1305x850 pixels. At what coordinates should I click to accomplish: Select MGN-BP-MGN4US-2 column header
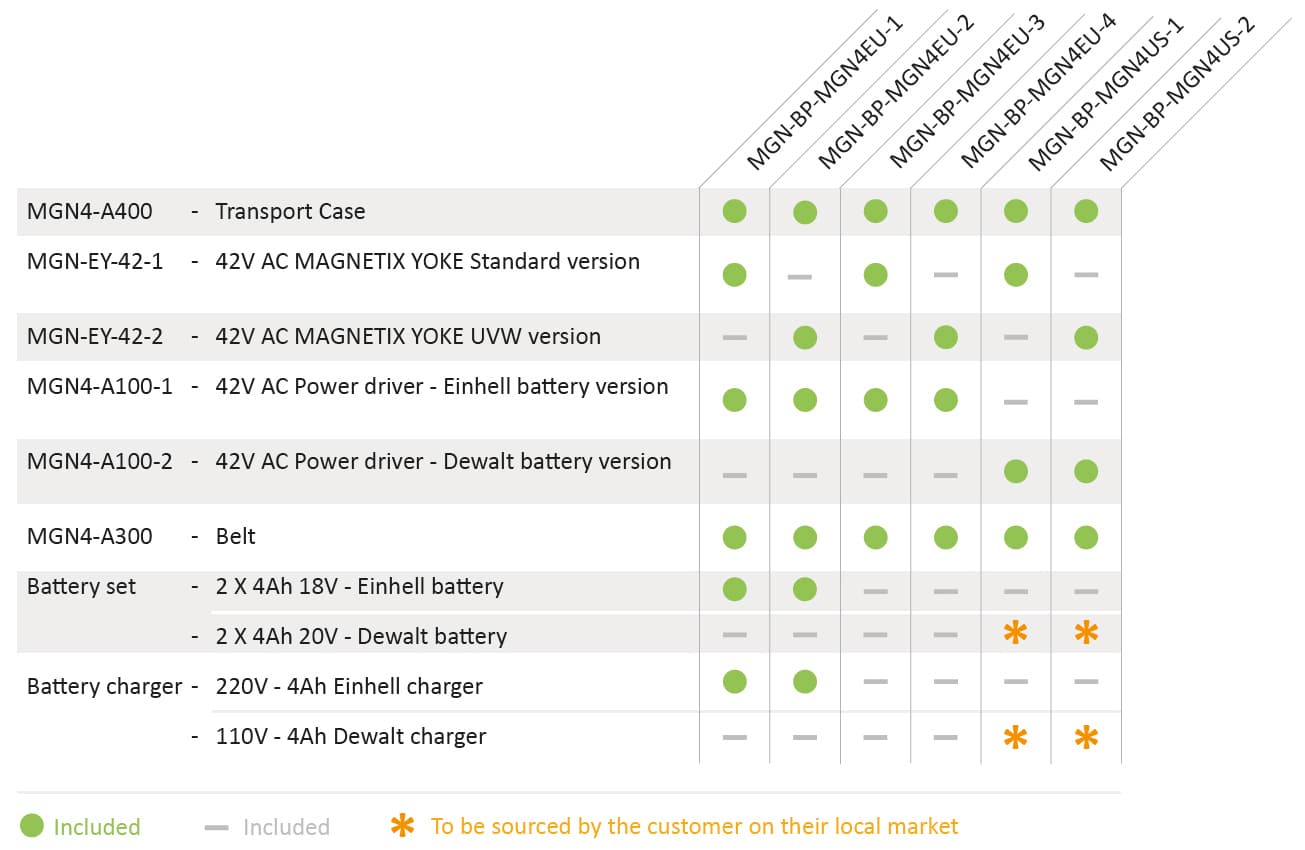point(1177,92)
